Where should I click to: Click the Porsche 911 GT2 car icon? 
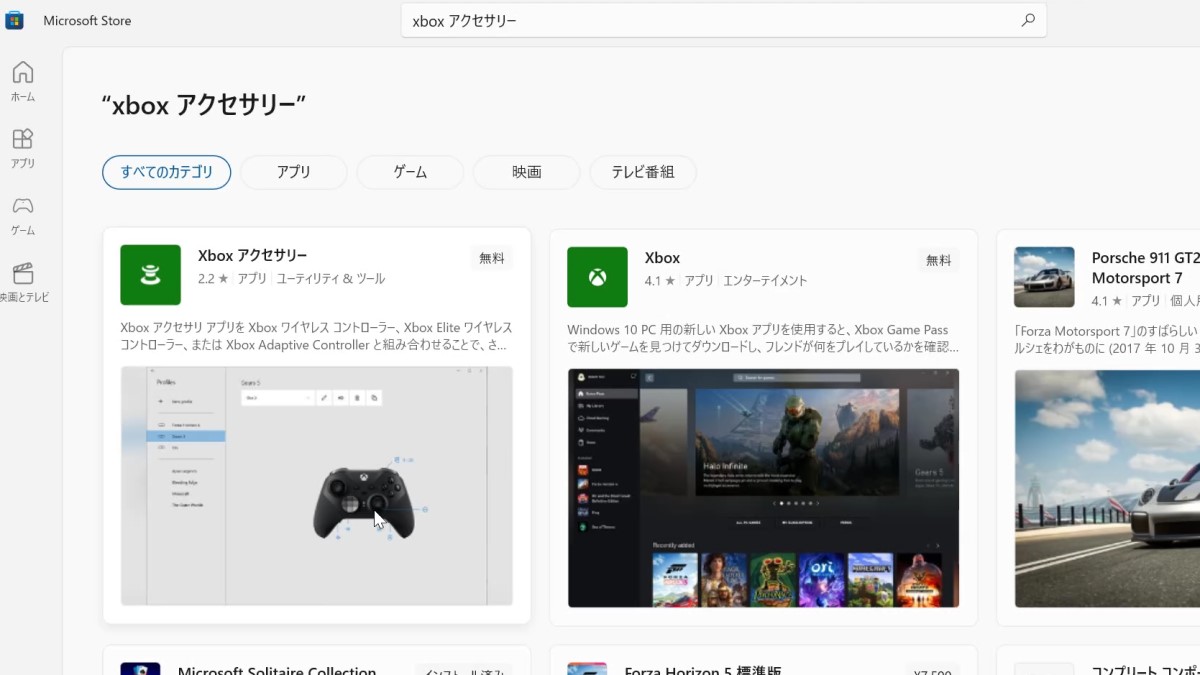point(1044,277)
